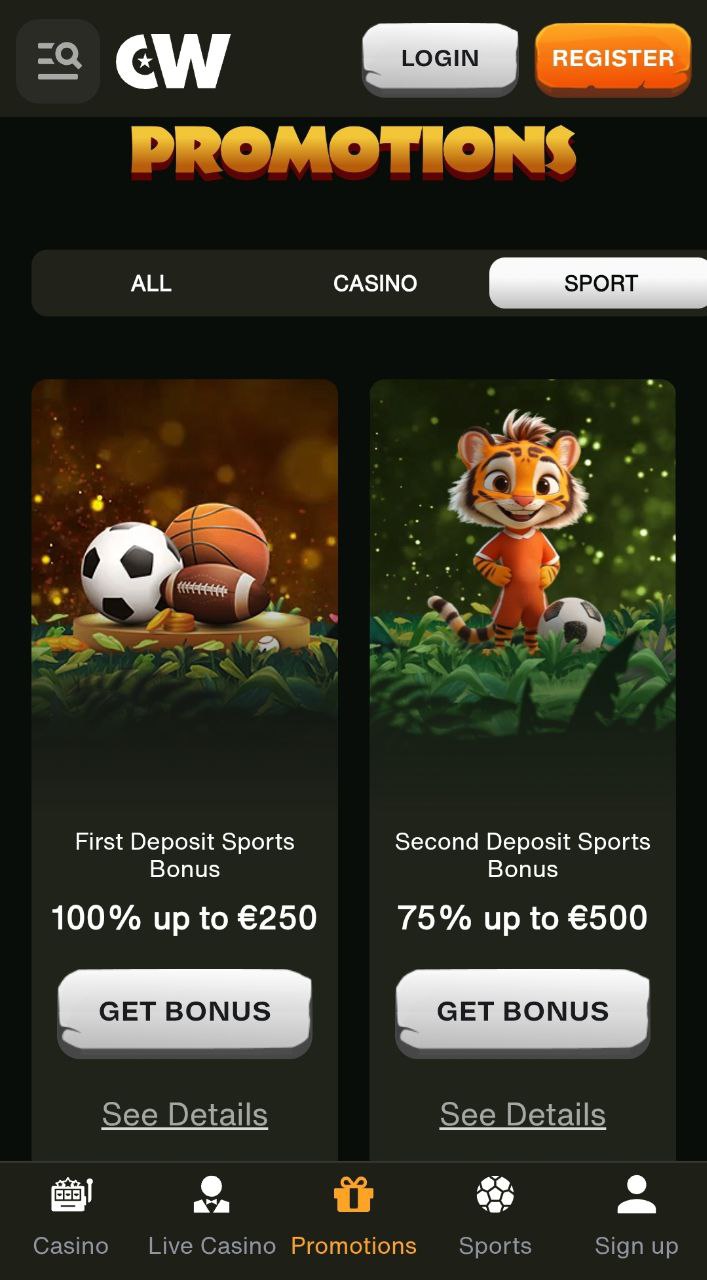Click the 75% up to €500 text
This screenshot has width=707, height=1280.
pyautogui.click(x=523, y=918)
